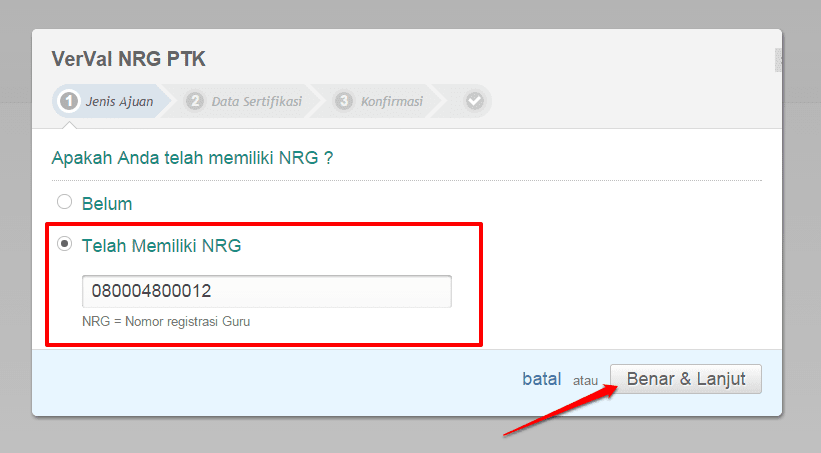Click the VerVal NRG PTK dialog title
The image size is (821, 453).
point(128,59)
